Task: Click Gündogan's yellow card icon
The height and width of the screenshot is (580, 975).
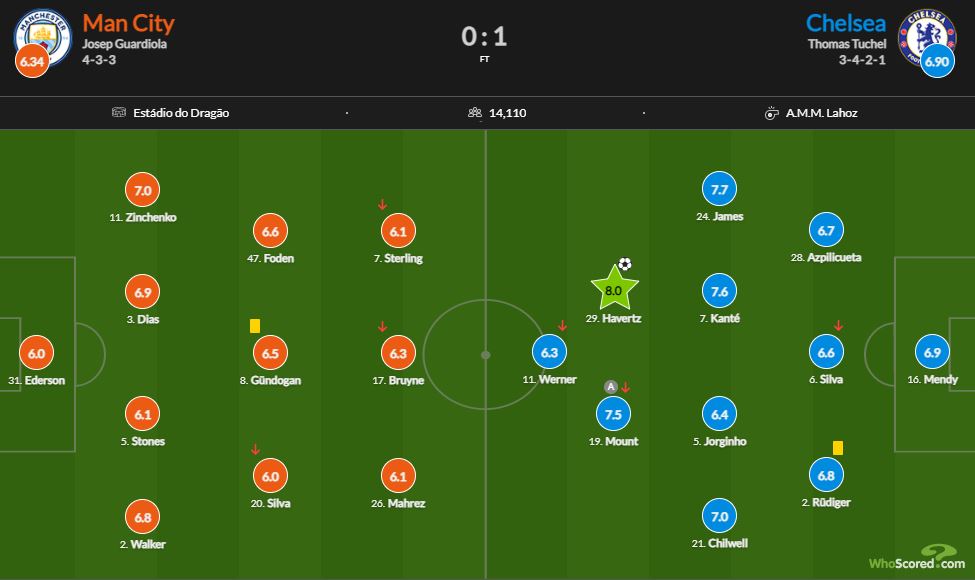Action: [255, 326]
